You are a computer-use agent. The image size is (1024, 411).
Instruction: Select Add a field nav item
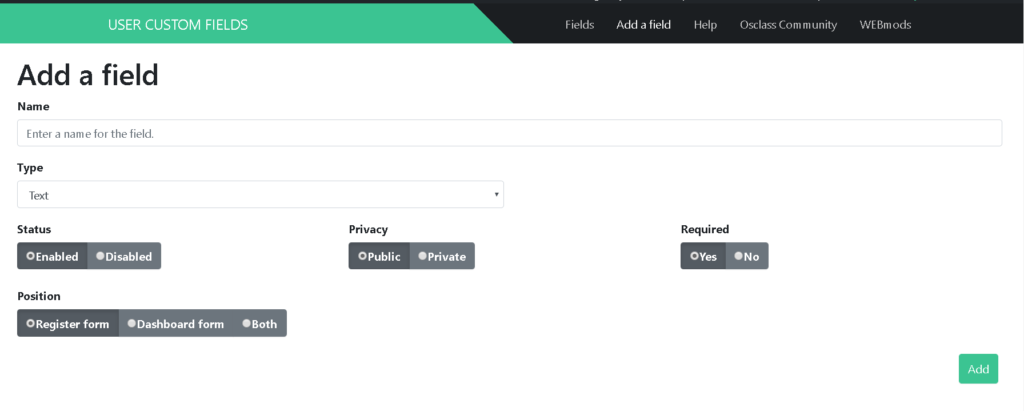pos(643,25)
